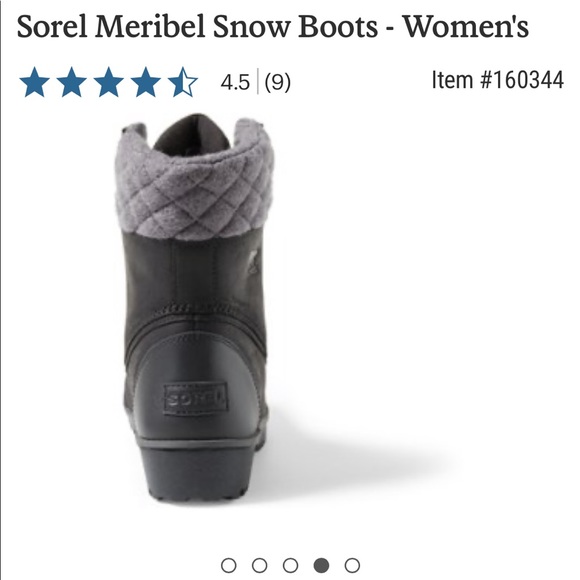
Task: Click the third blue rating star
Action: [108, 82]
